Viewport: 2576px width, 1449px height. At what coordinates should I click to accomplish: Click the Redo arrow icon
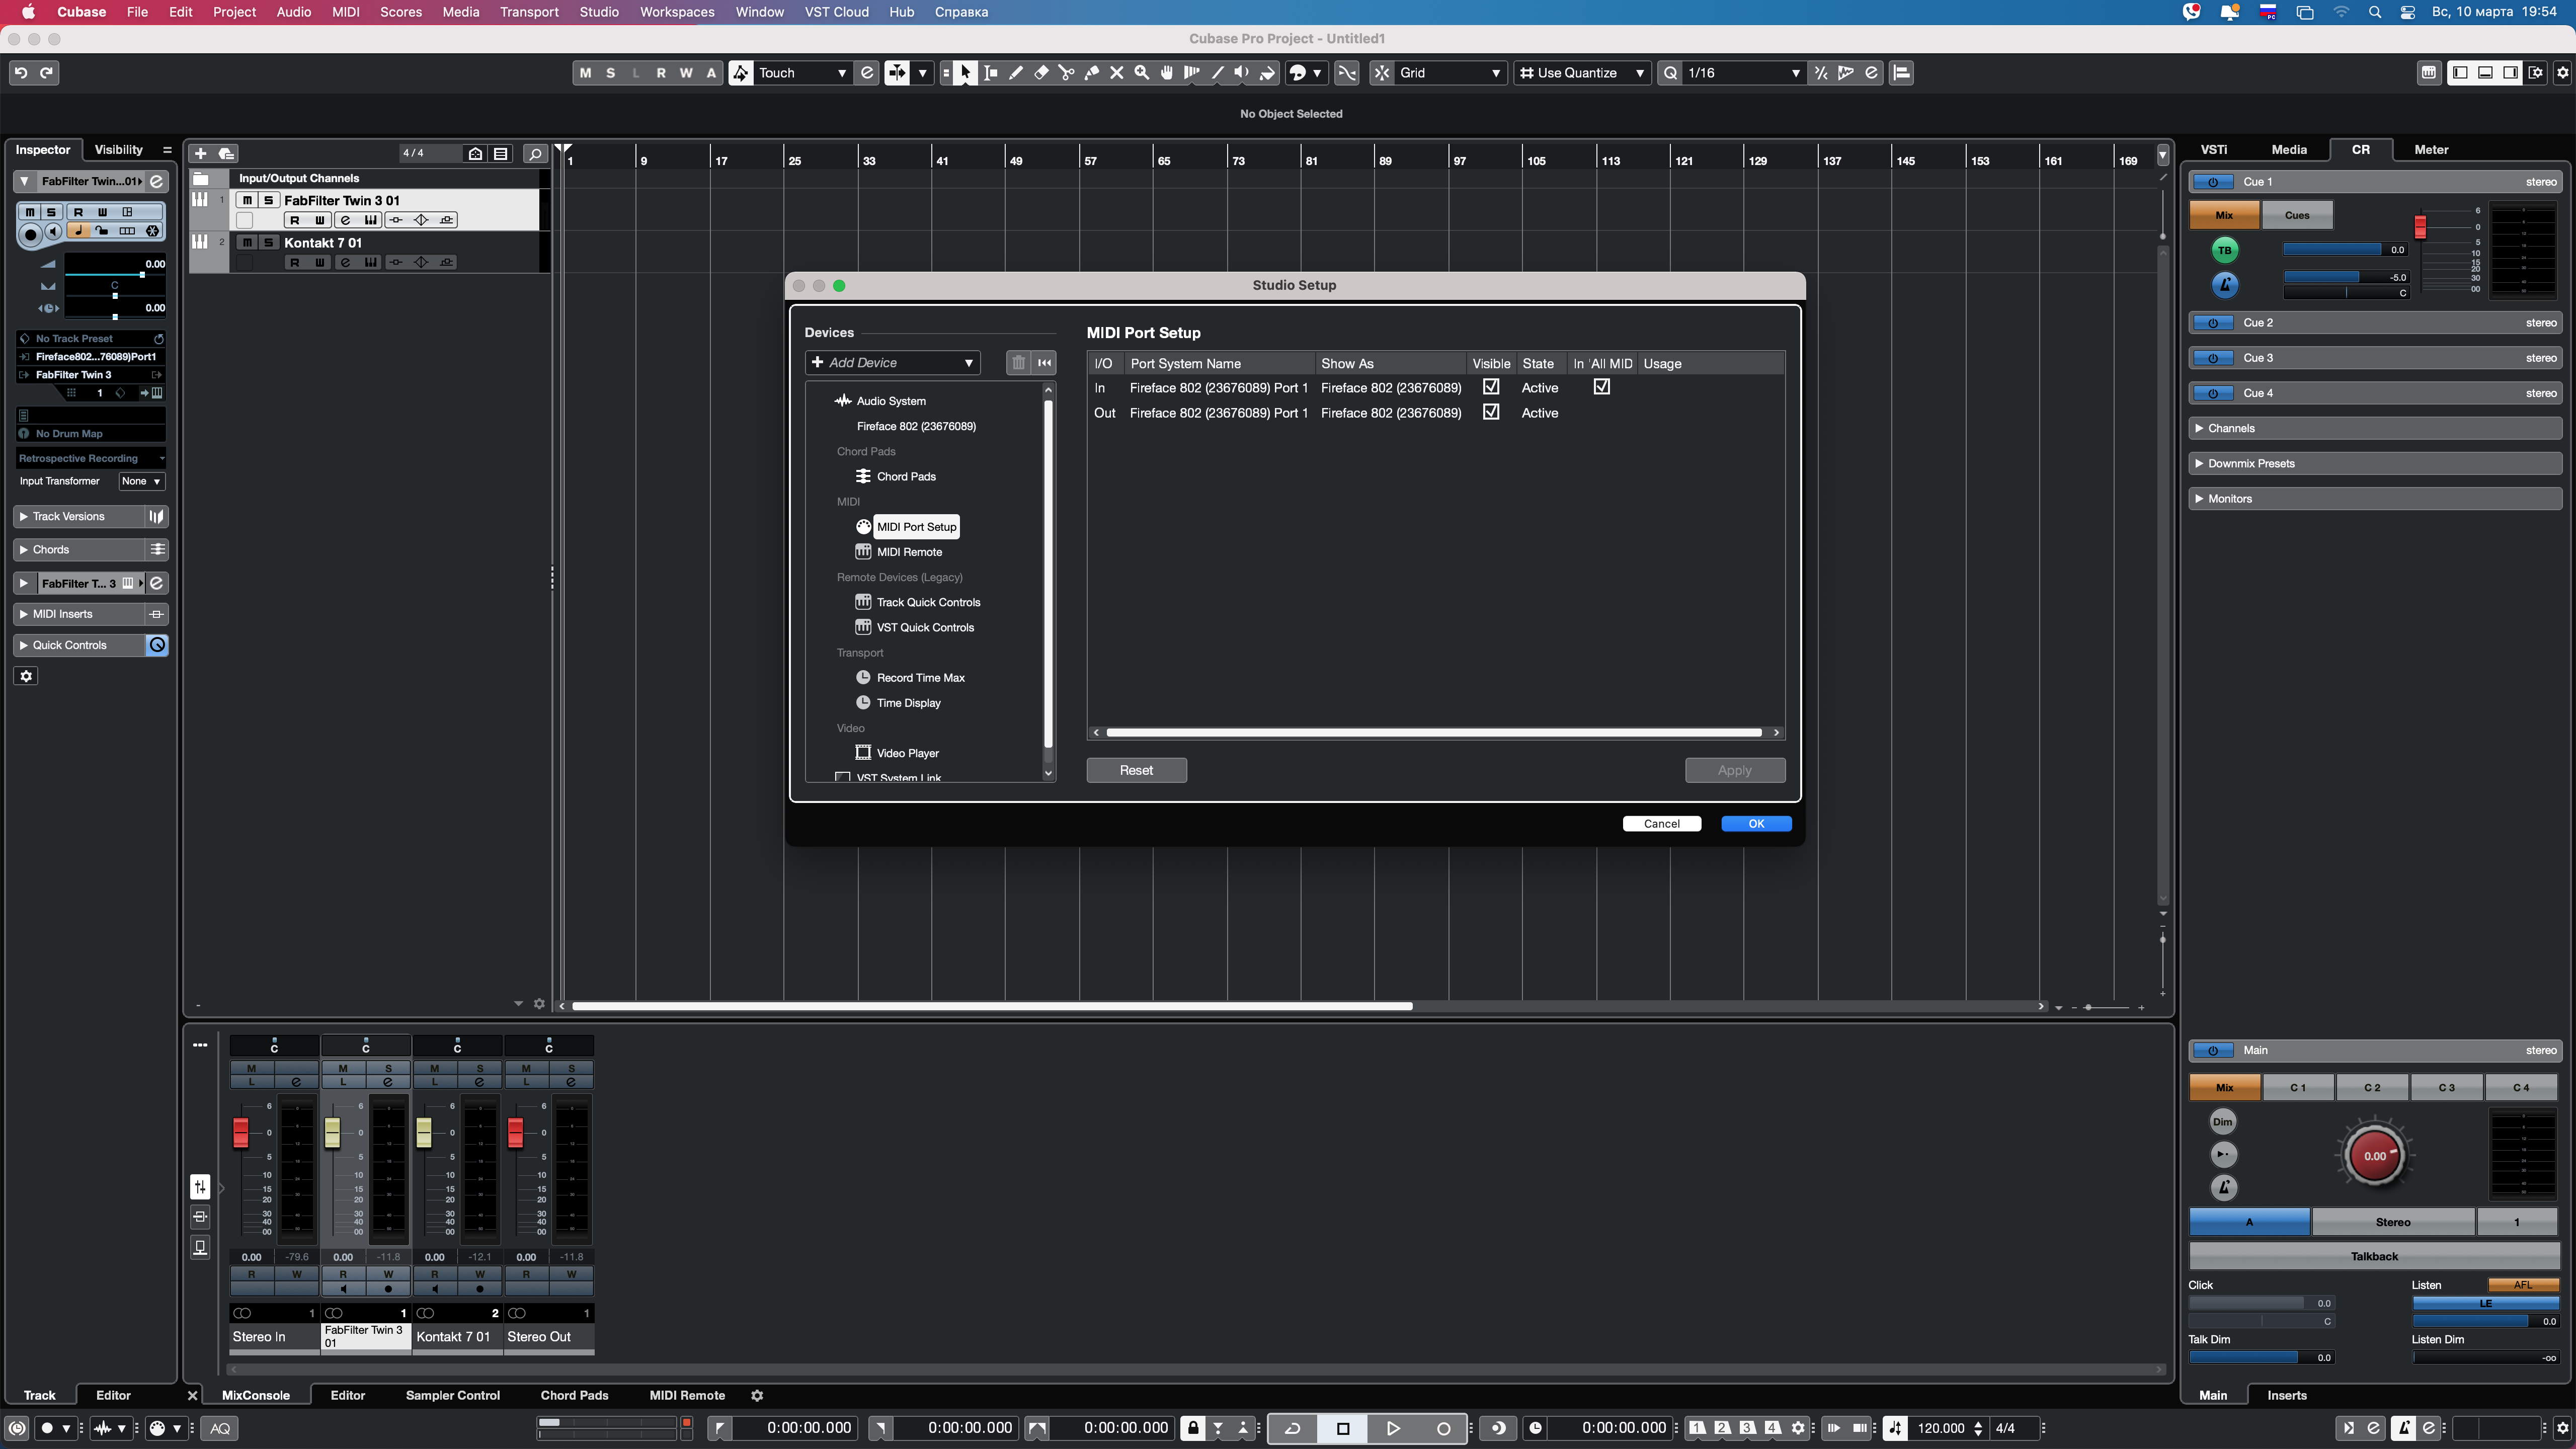coord(46,73)
